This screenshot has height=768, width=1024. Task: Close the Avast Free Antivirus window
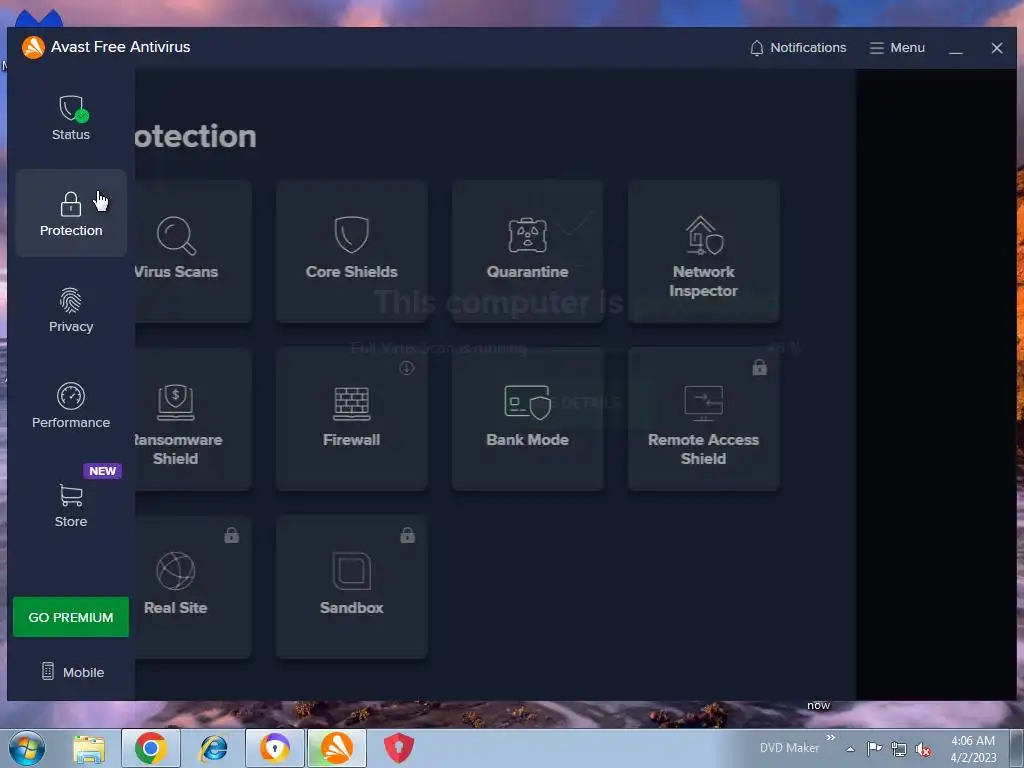[x=997, y=48]
